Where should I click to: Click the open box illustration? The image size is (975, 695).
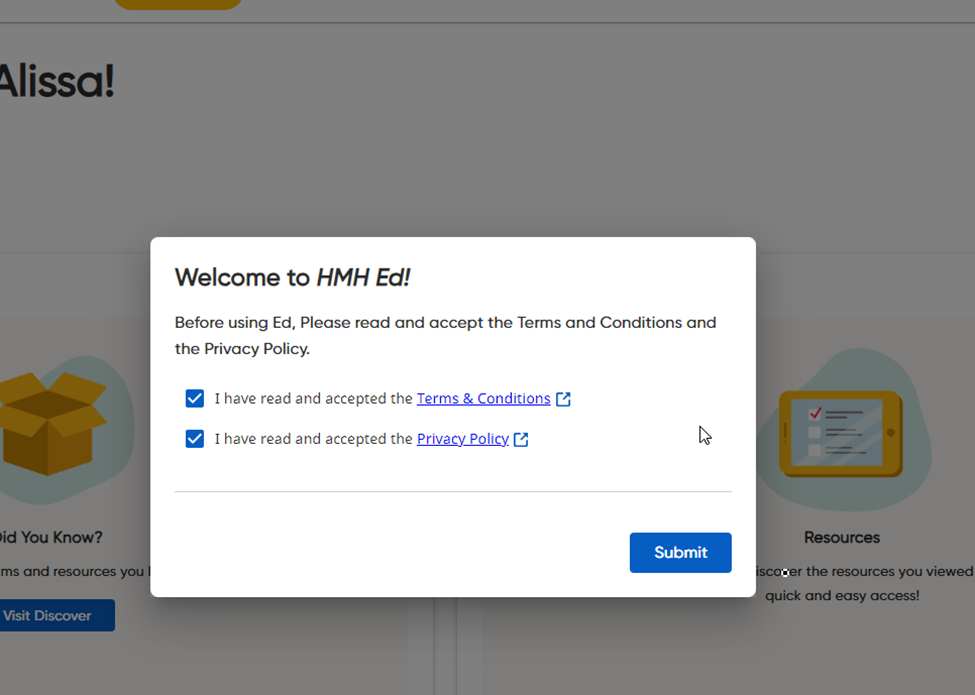[51, 424]
